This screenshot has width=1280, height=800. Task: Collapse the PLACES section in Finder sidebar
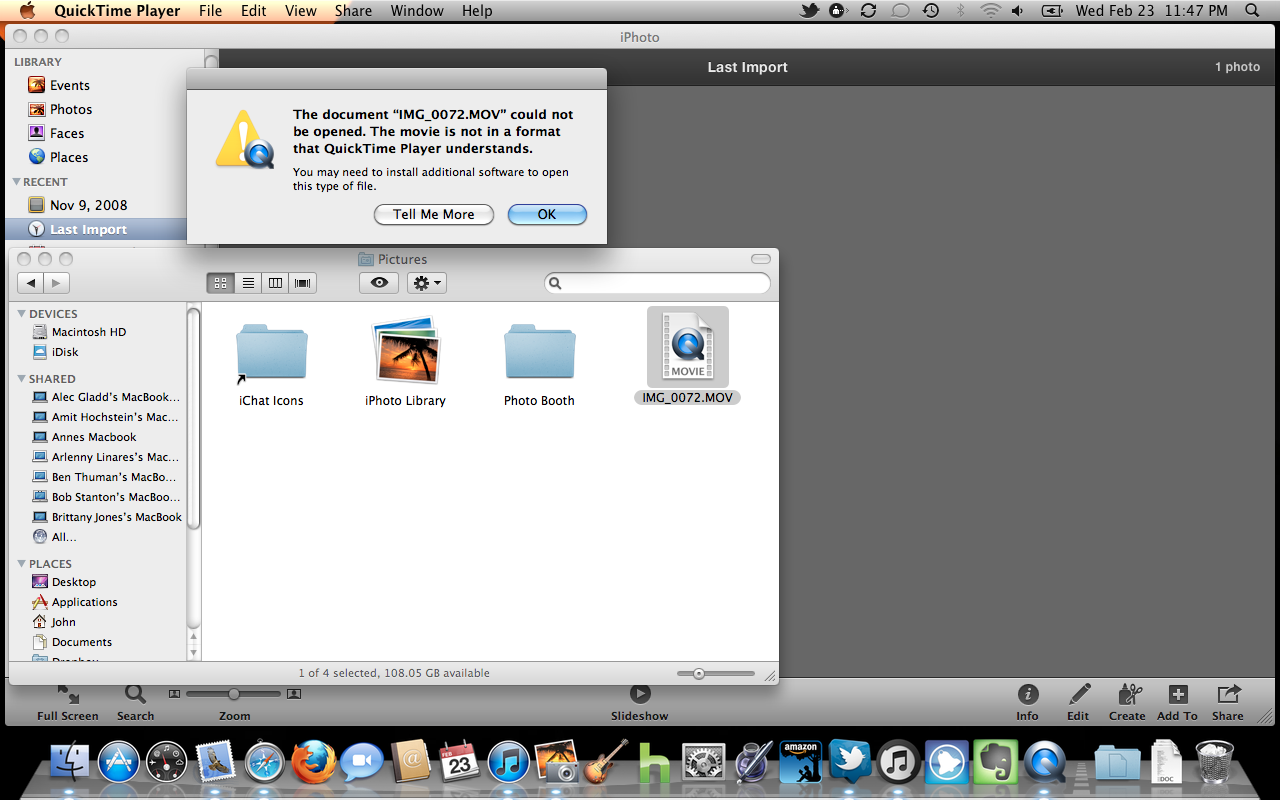pos(22,564)
